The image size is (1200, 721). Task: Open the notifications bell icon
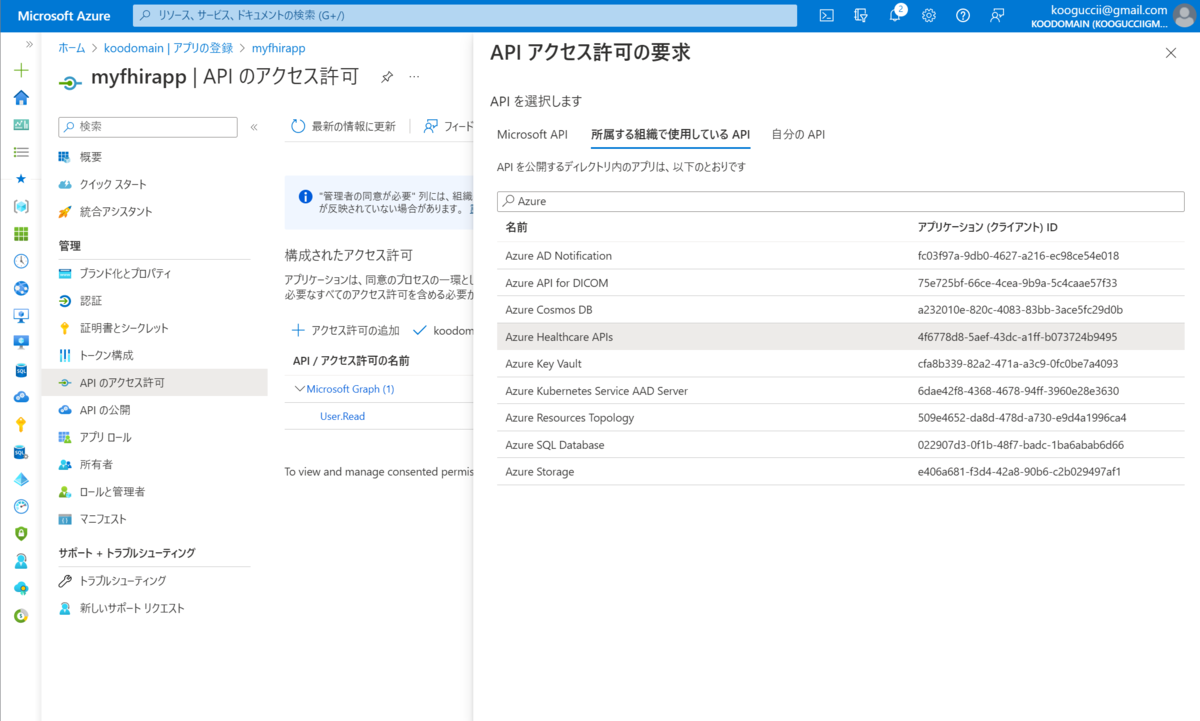895,15
